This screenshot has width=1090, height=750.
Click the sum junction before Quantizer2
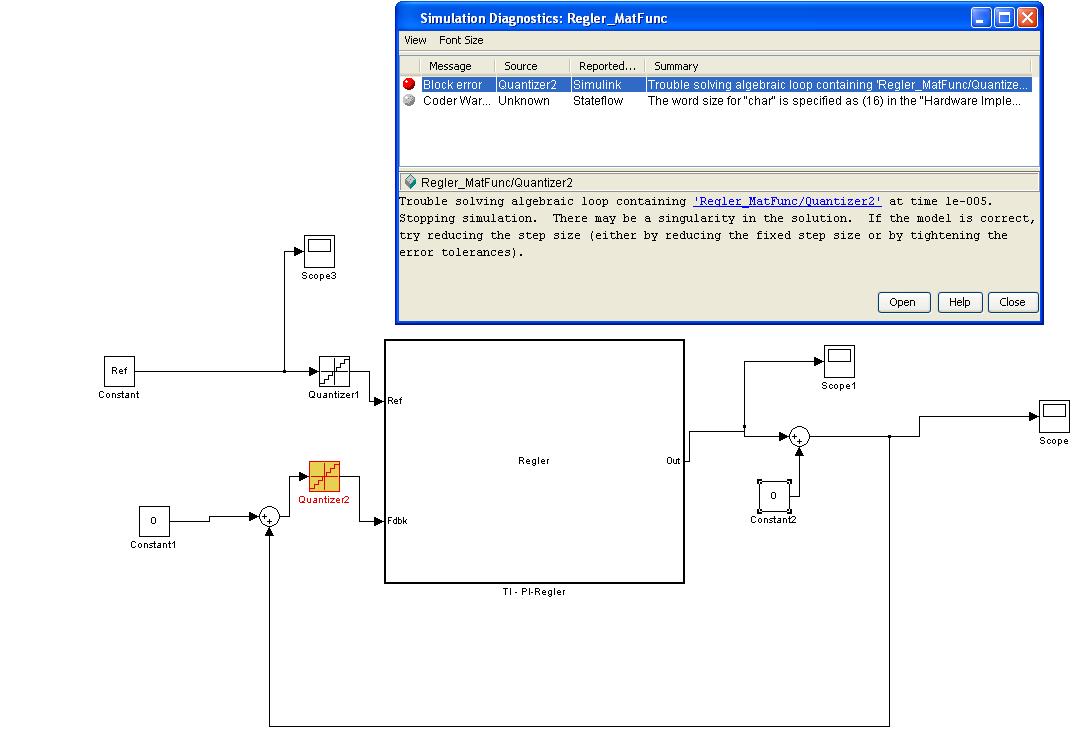pyautogui.click(x=269, y=516)
